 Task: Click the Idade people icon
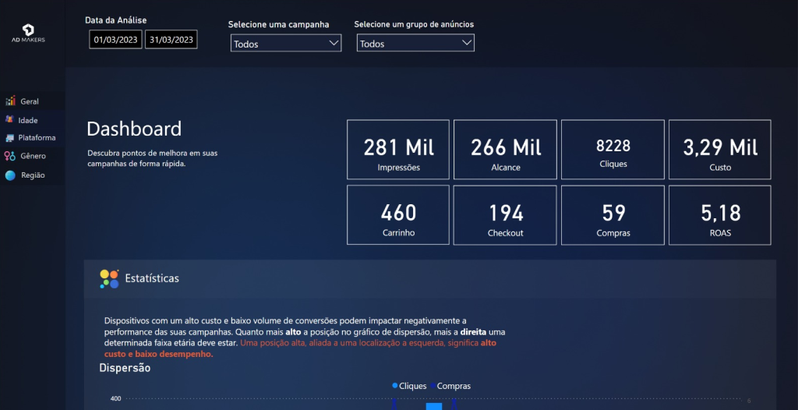click(x=10, y=120)
